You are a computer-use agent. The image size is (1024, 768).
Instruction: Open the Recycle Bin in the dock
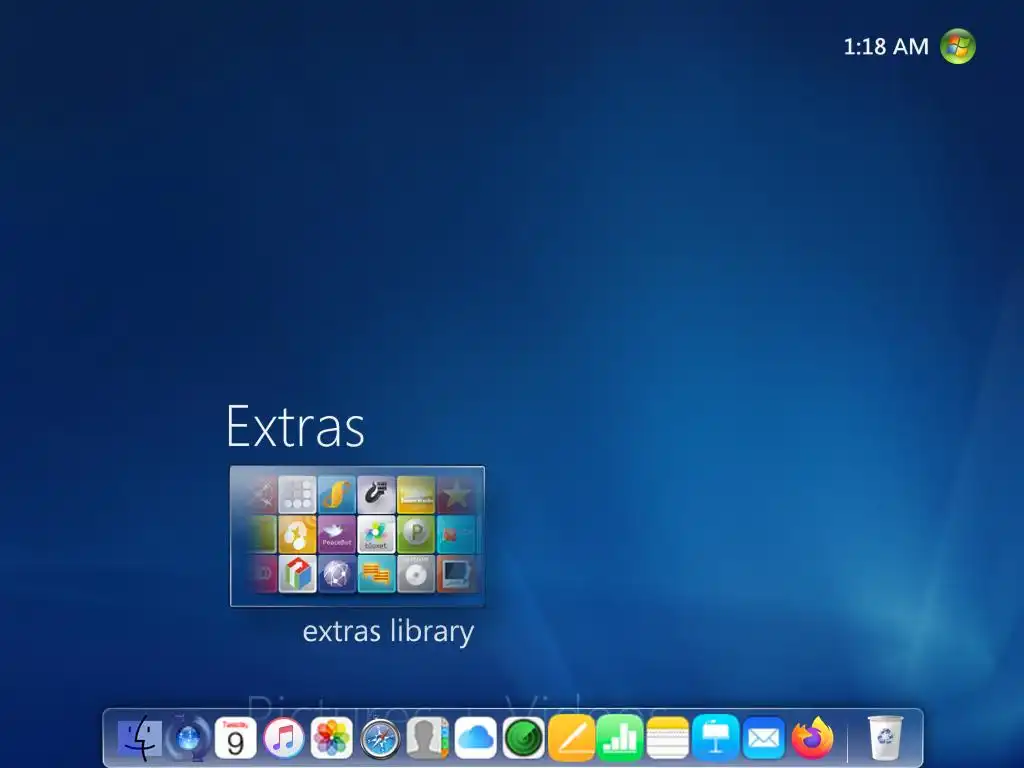(885, 739)
